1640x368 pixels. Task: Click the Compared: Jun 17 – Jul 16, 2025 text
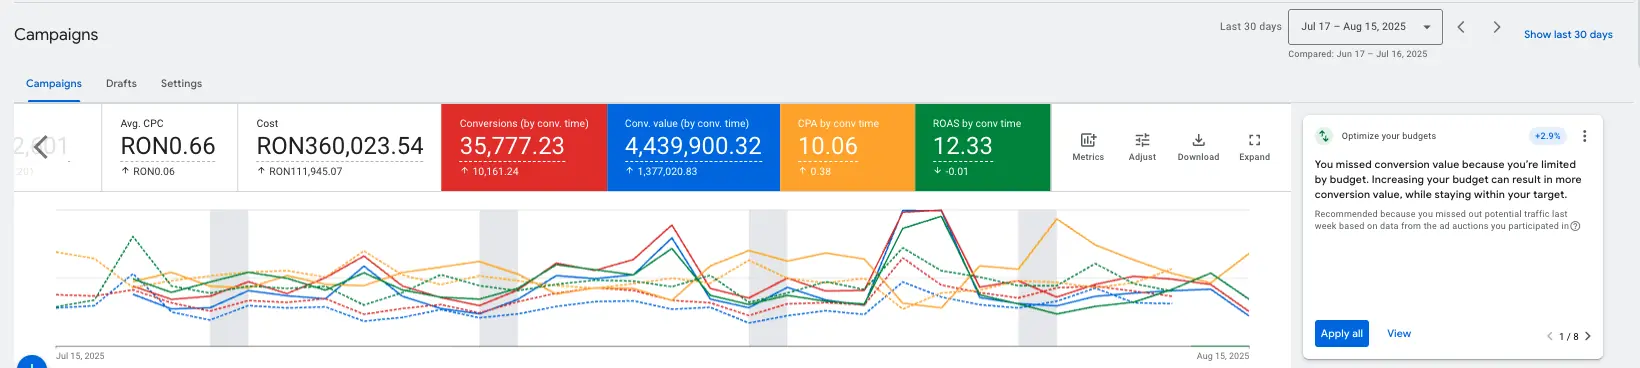tap(1357, 54)
